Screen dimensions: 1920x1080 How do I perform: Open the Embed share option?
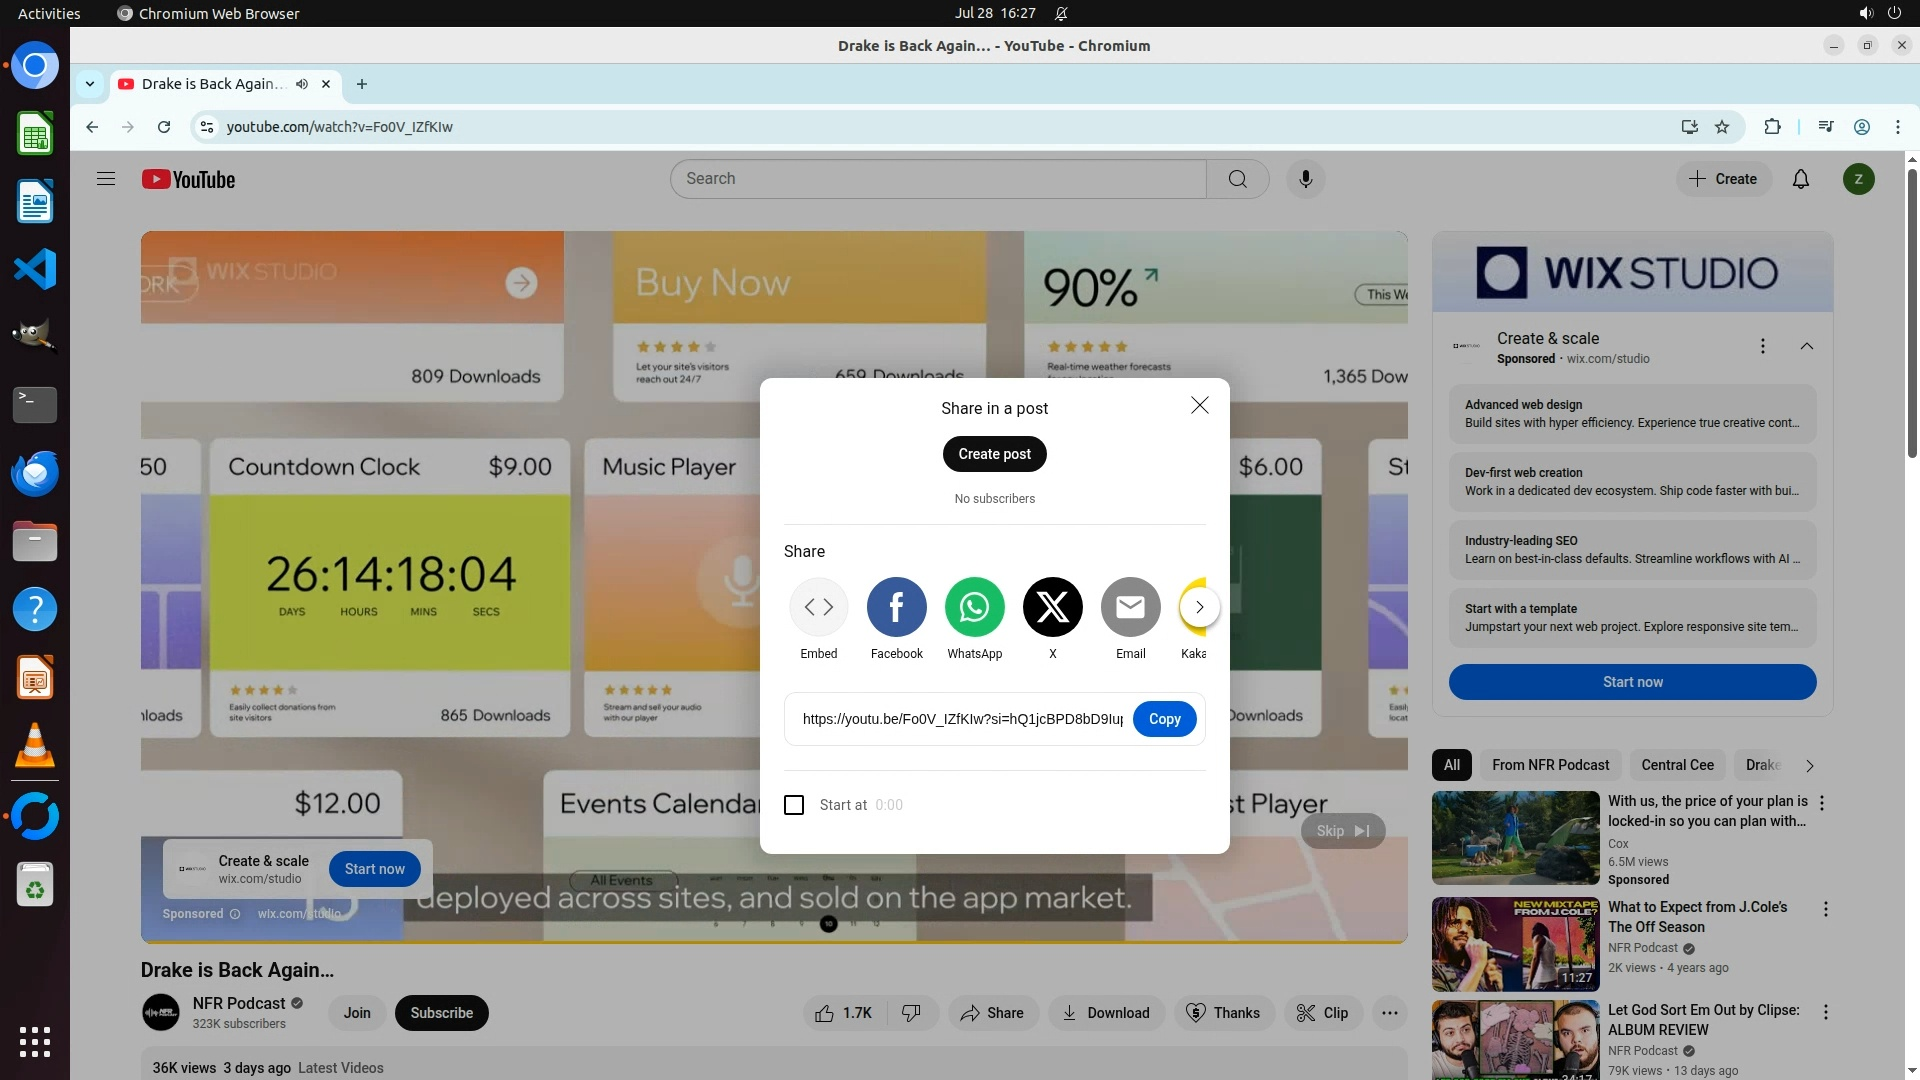click(818, 607)
